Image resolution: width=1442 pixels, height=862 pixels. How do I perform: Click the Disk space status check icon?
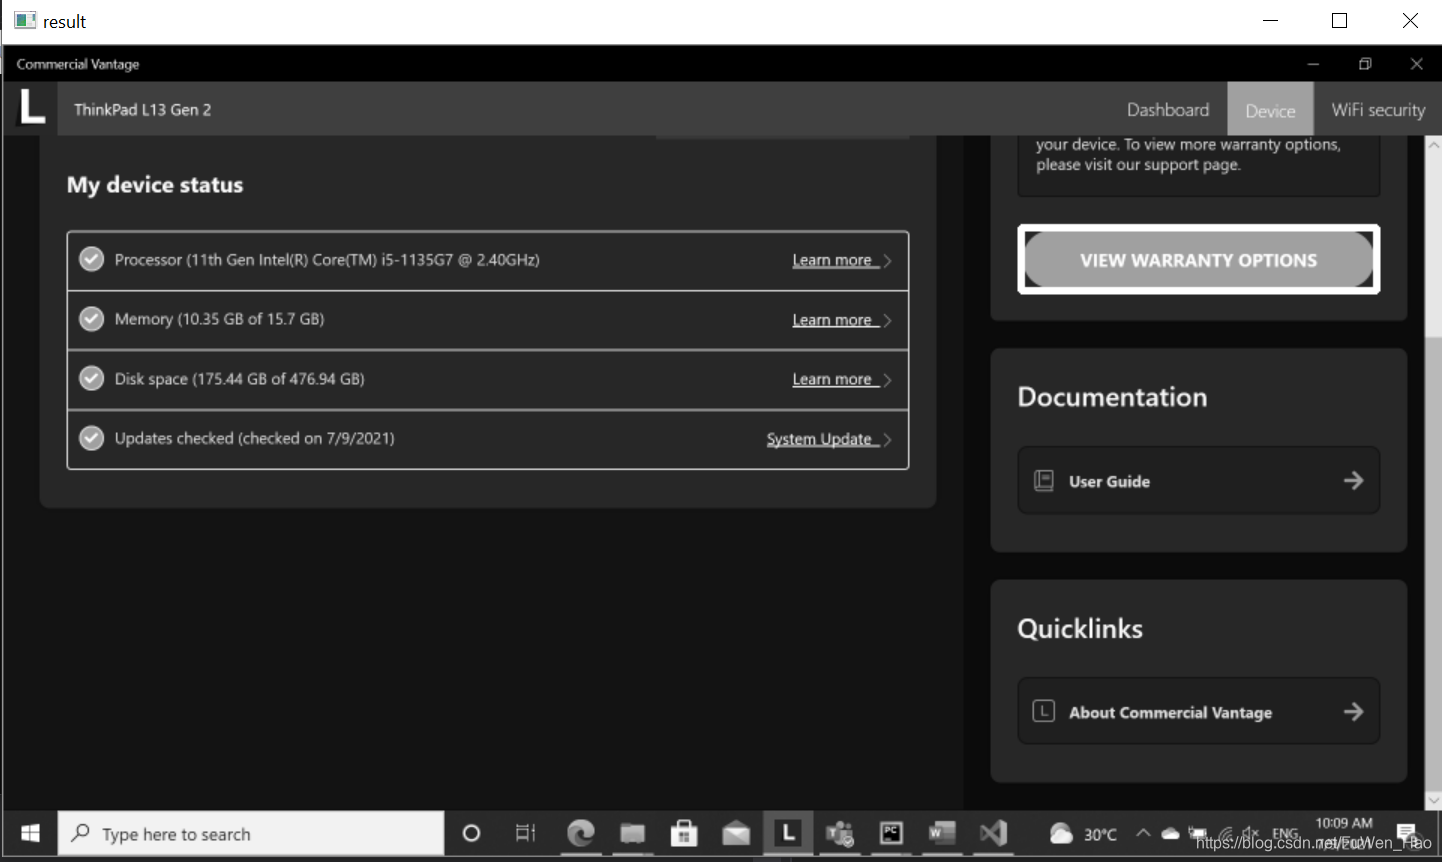[x=91, y=379]
